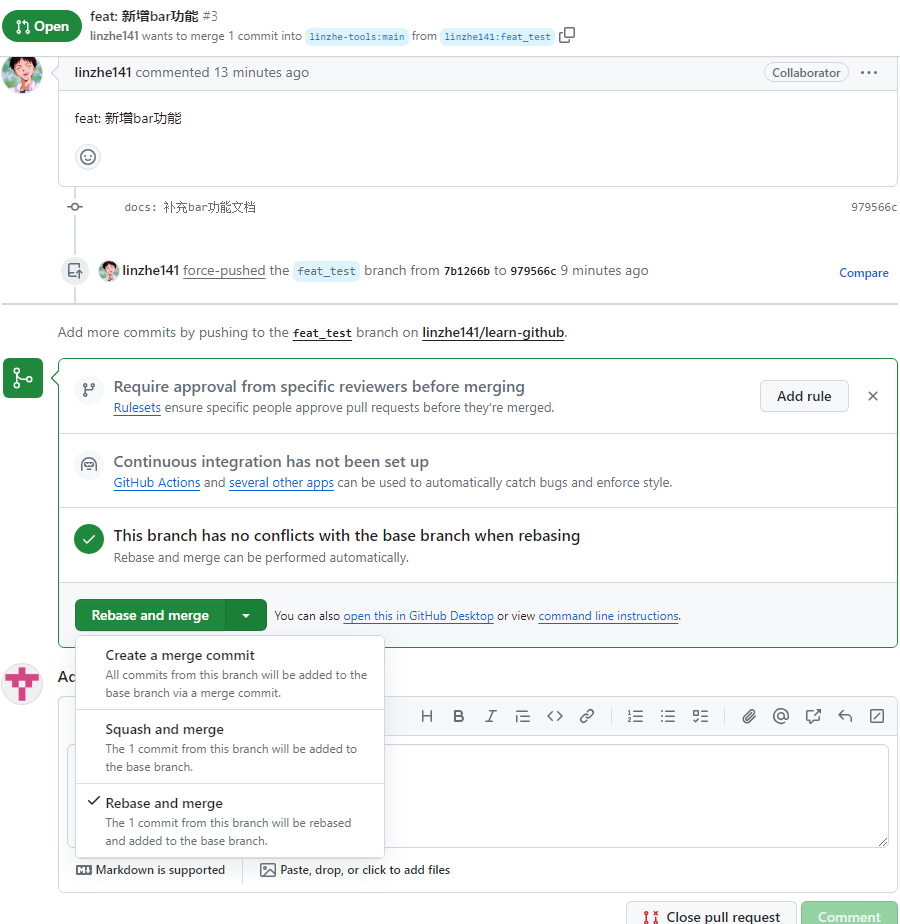Open the linzhe-tools:main base branch label
The height and width of the screenshot is (924, 900).
click(x=357, y=37)
